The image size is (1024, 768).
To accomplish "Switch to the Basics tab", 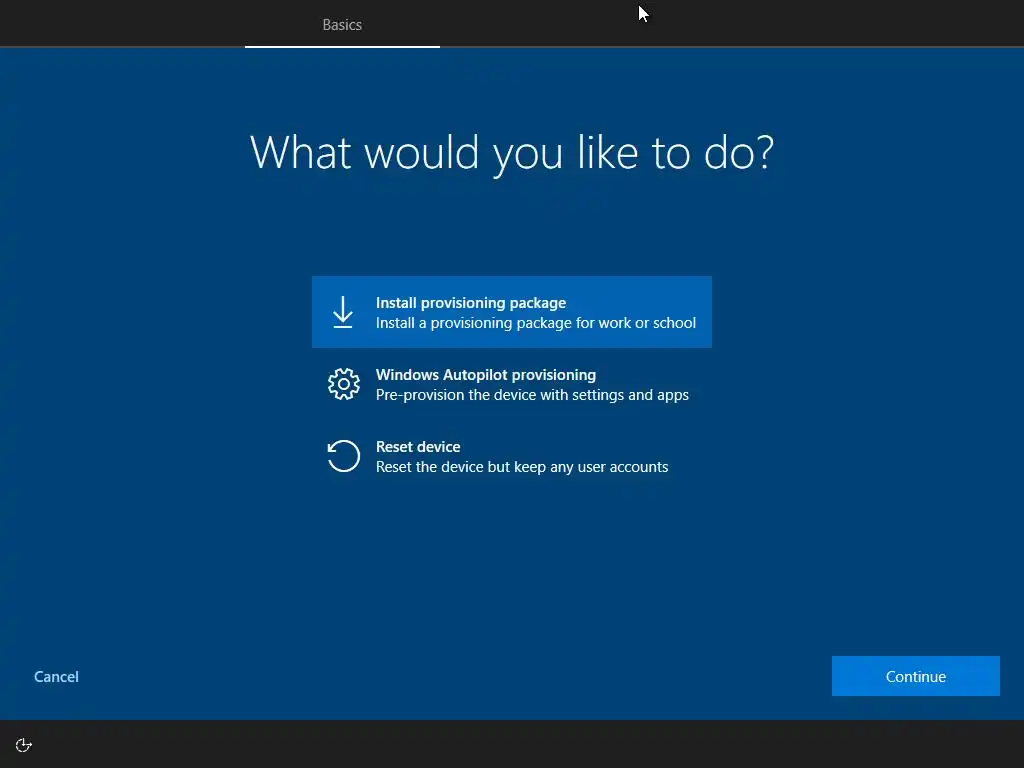I will 342,24.
